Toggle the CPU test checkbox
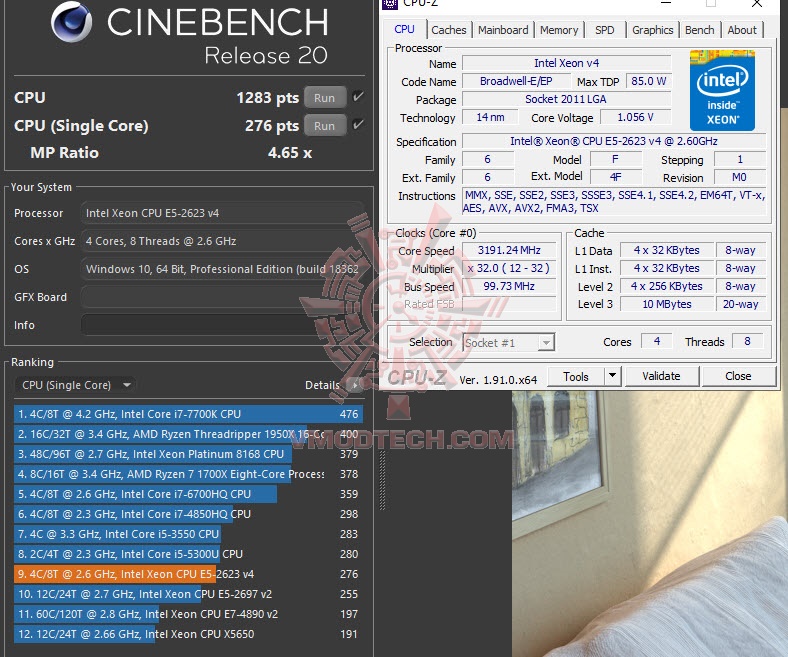 pos(358,96)
